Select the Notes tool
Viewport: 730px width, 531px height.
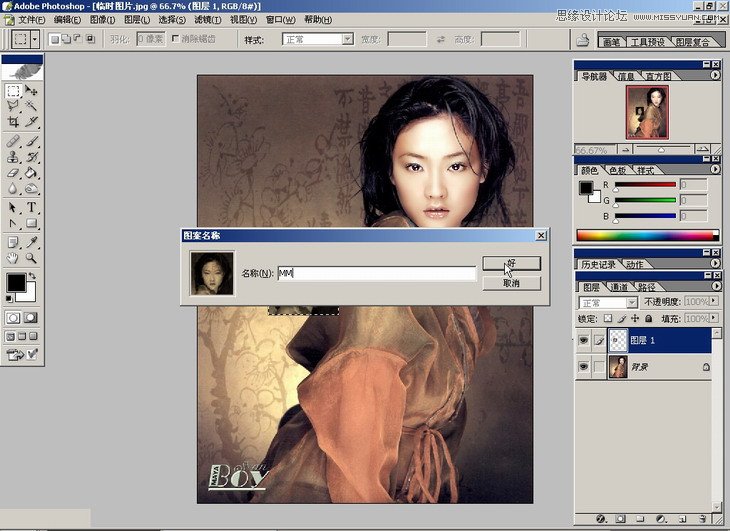(13, 242)
